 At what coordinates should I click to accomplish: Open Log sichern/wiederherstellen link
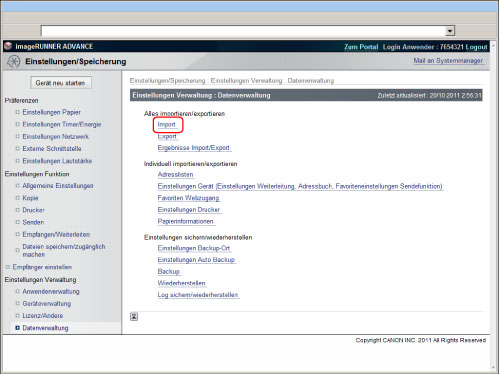[x=198, y=295]
